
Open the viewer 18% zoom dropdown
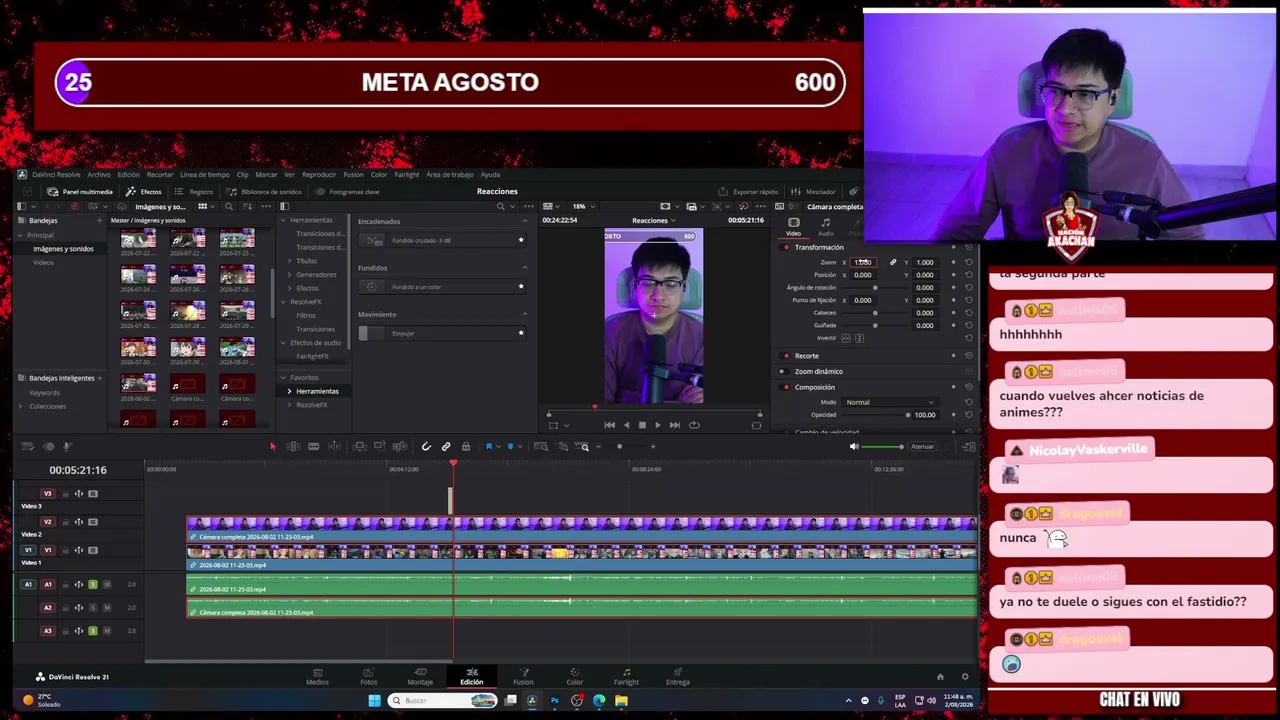pyautogui.click(x=582, y=207)
